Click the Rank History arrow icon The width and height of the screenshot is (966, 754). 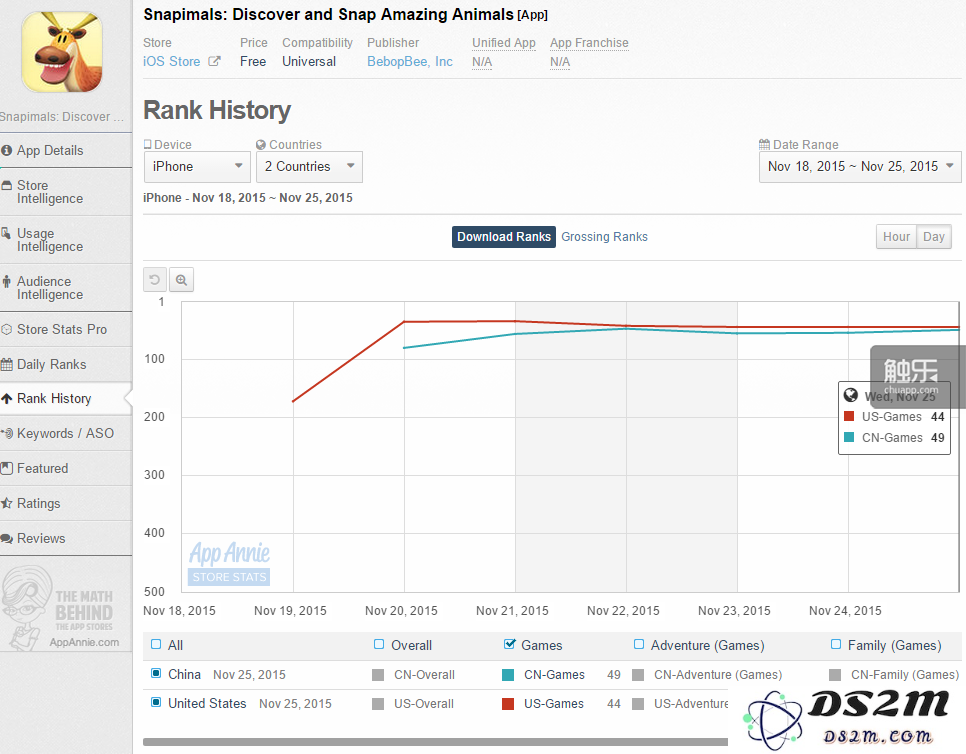click(x=7, y=399)
